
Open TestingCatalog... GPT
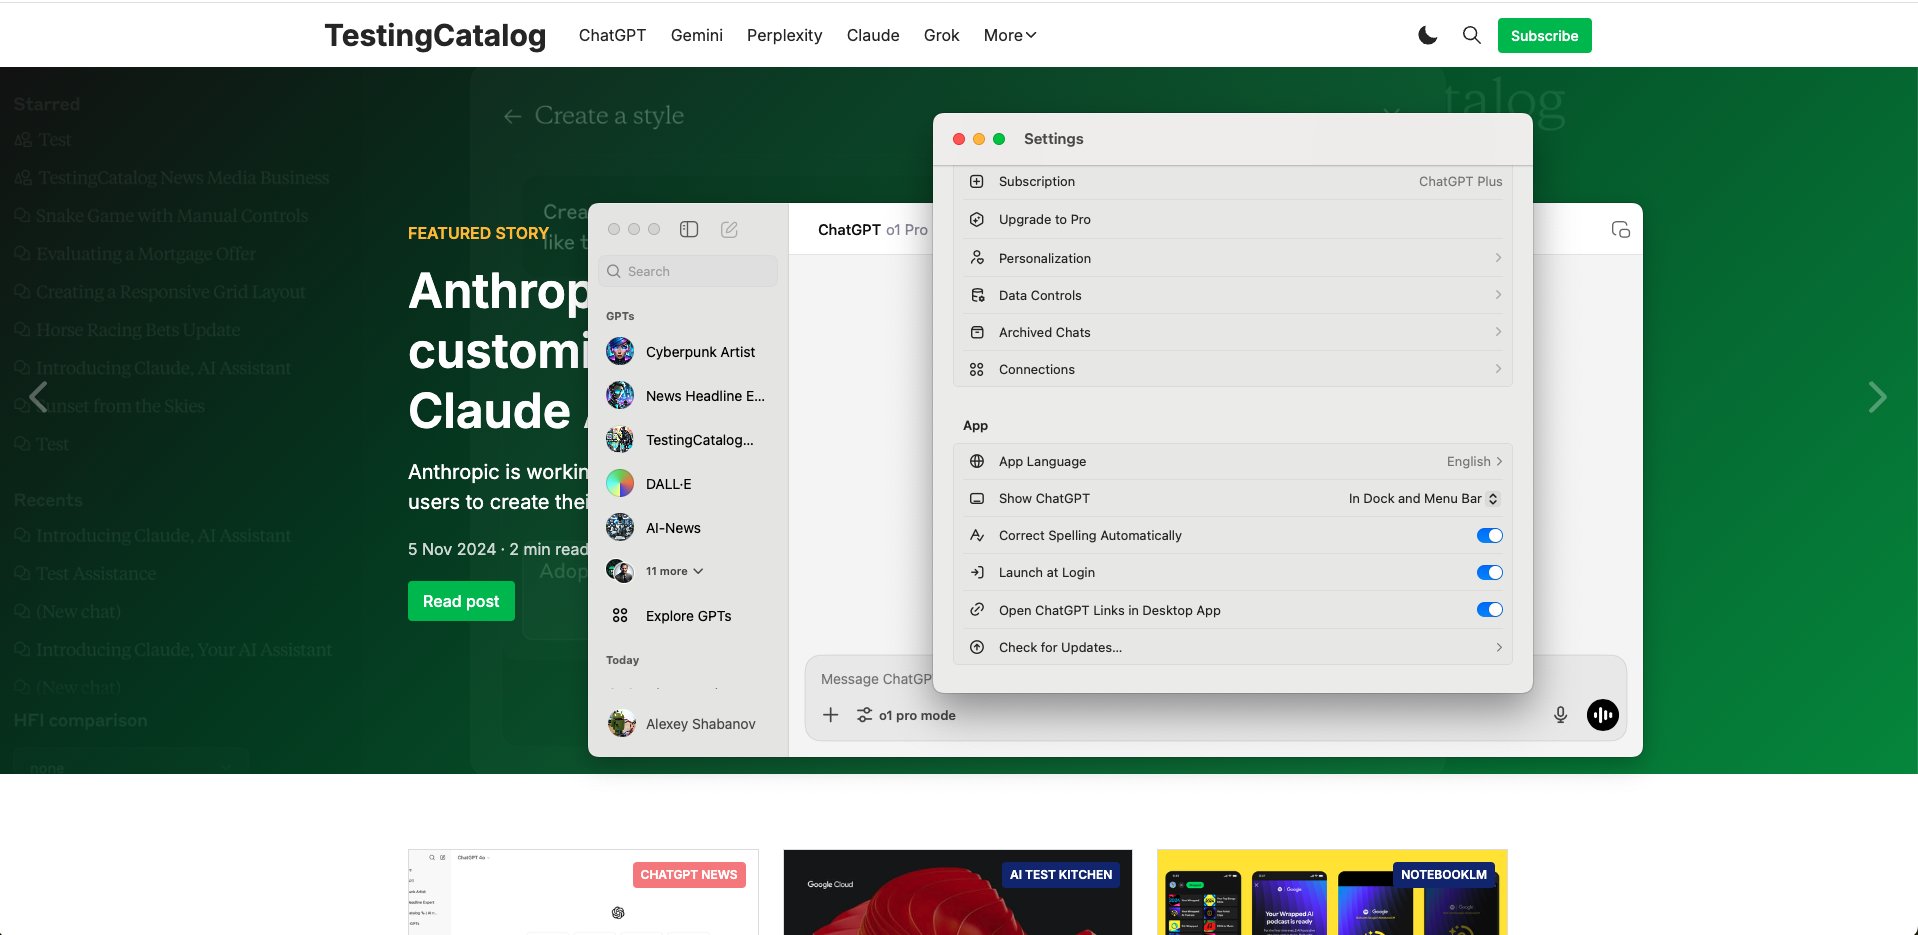pos(688,440)
